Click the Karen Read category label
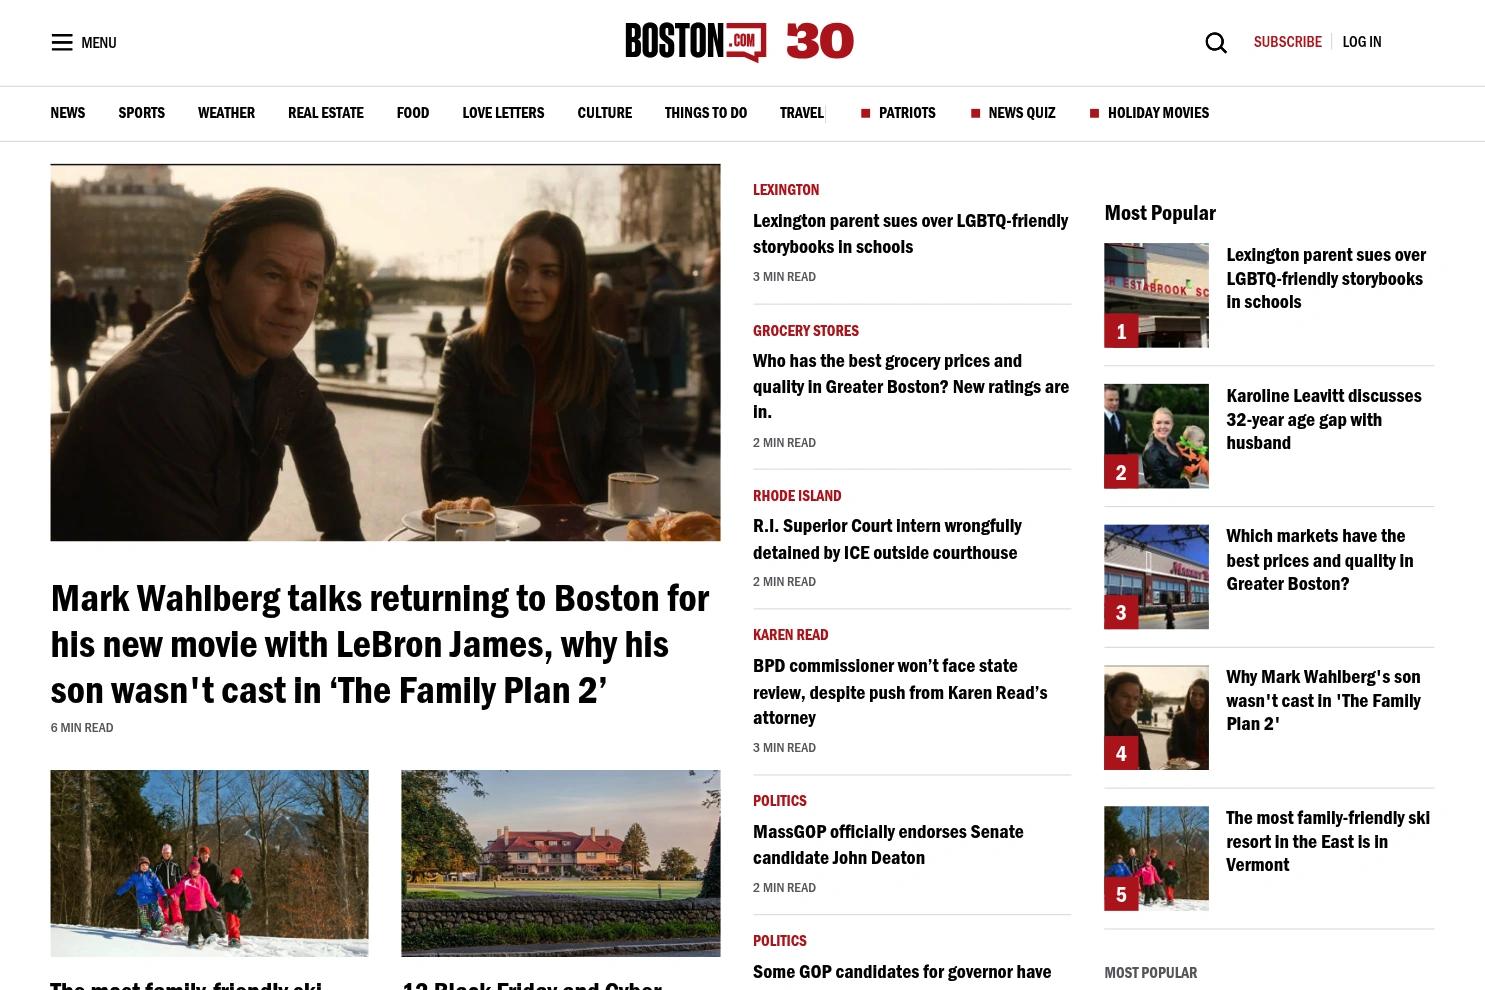Screen dimensions: 1485x990 coord(790,635)
